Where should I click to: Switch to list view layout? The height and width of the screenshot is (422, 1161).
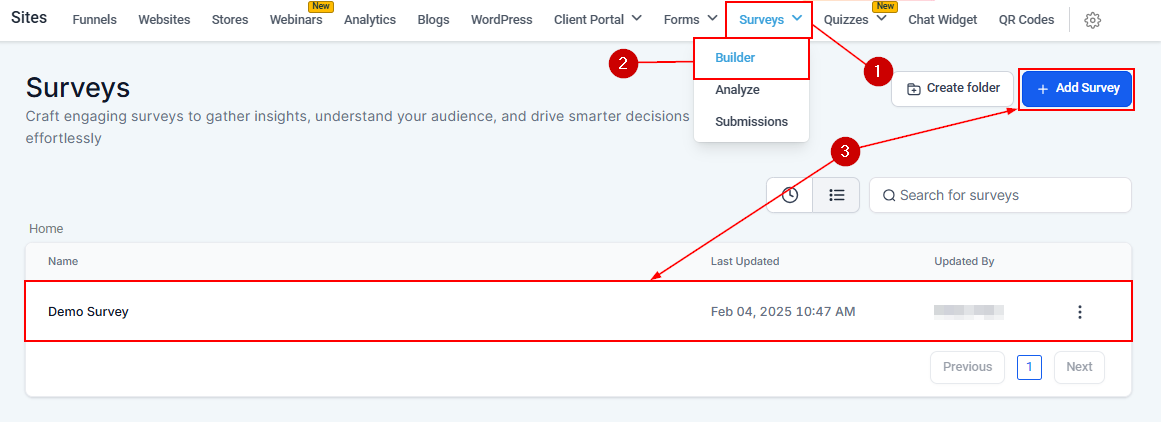click(x=837, y=195)
